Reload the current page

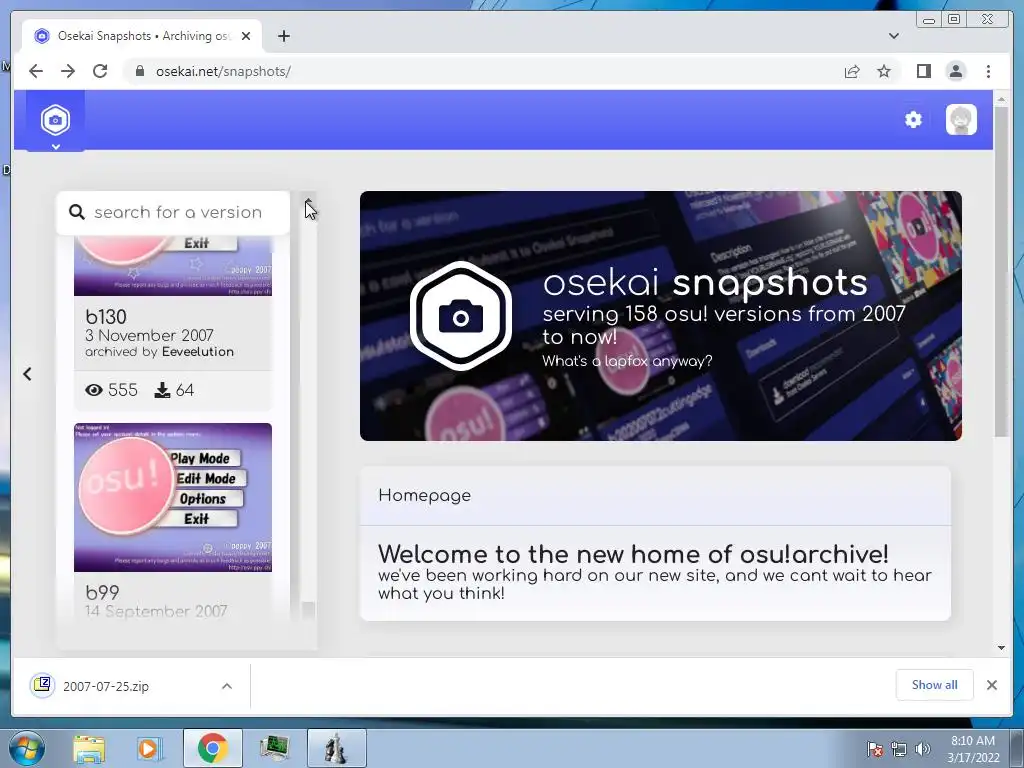(x=100, y=71)
